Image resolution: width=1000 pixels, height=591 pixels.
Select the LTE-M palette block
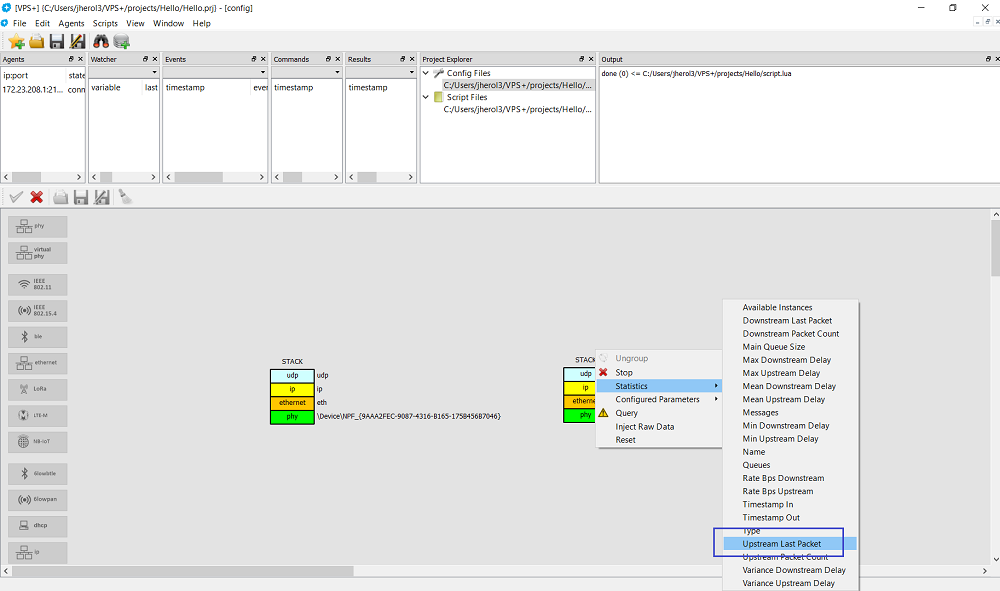(38, 414)
